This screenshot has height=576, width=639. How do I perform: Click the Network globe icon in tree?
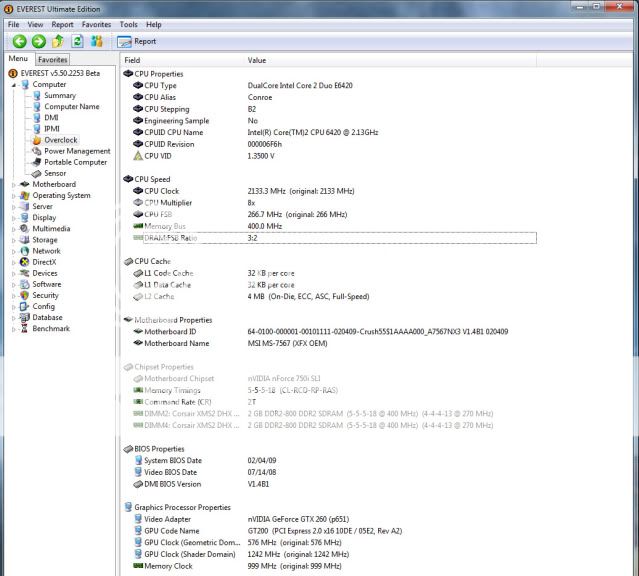pos(25,251)
